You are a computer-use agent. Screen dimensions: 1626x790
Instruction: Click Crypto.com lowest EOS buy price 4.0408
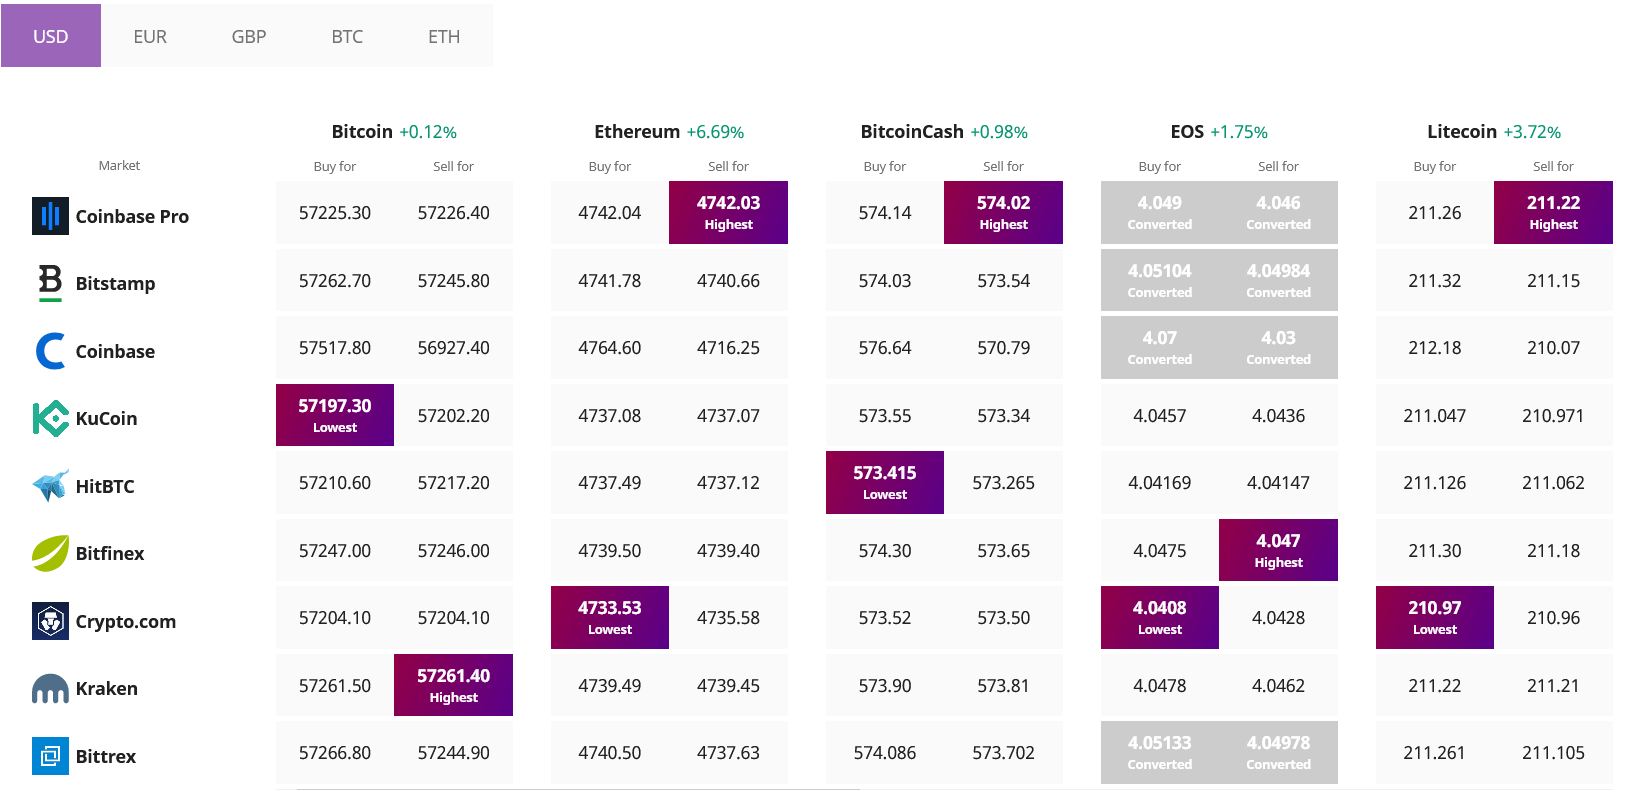coord(1160,617)
